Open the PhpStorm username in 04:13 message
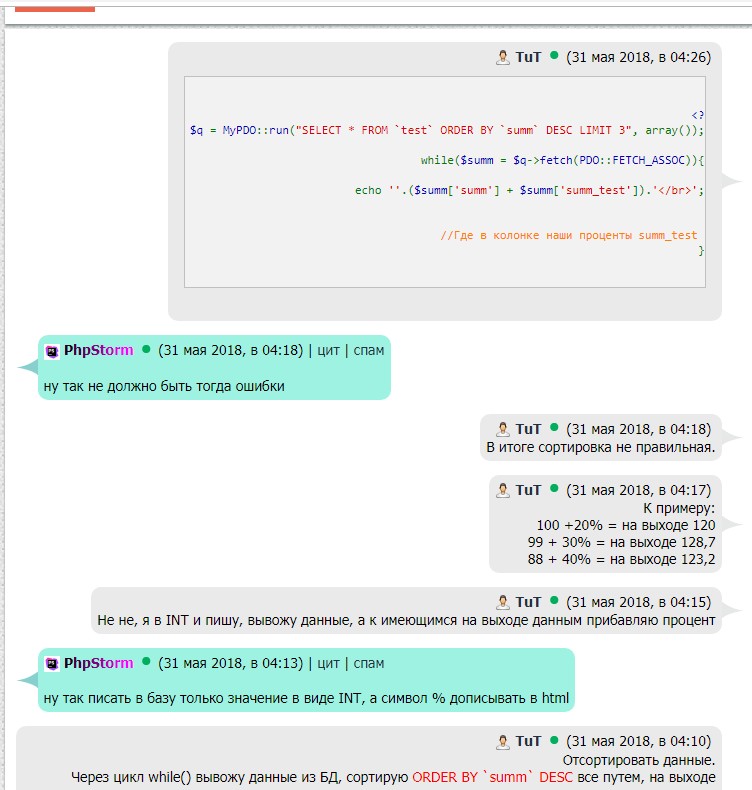Viewport: 752px width, 790px height. [x=98, y=663]
